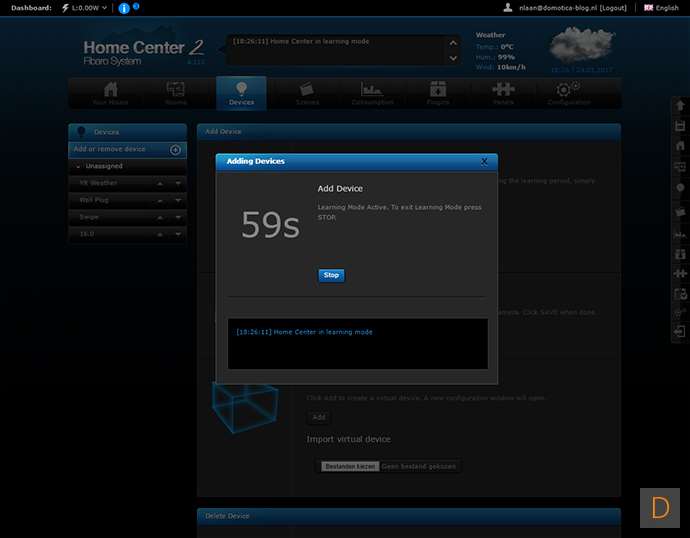Open the Your House tab
The height and width of the screenshot is (538, 690).
[110, 94]
